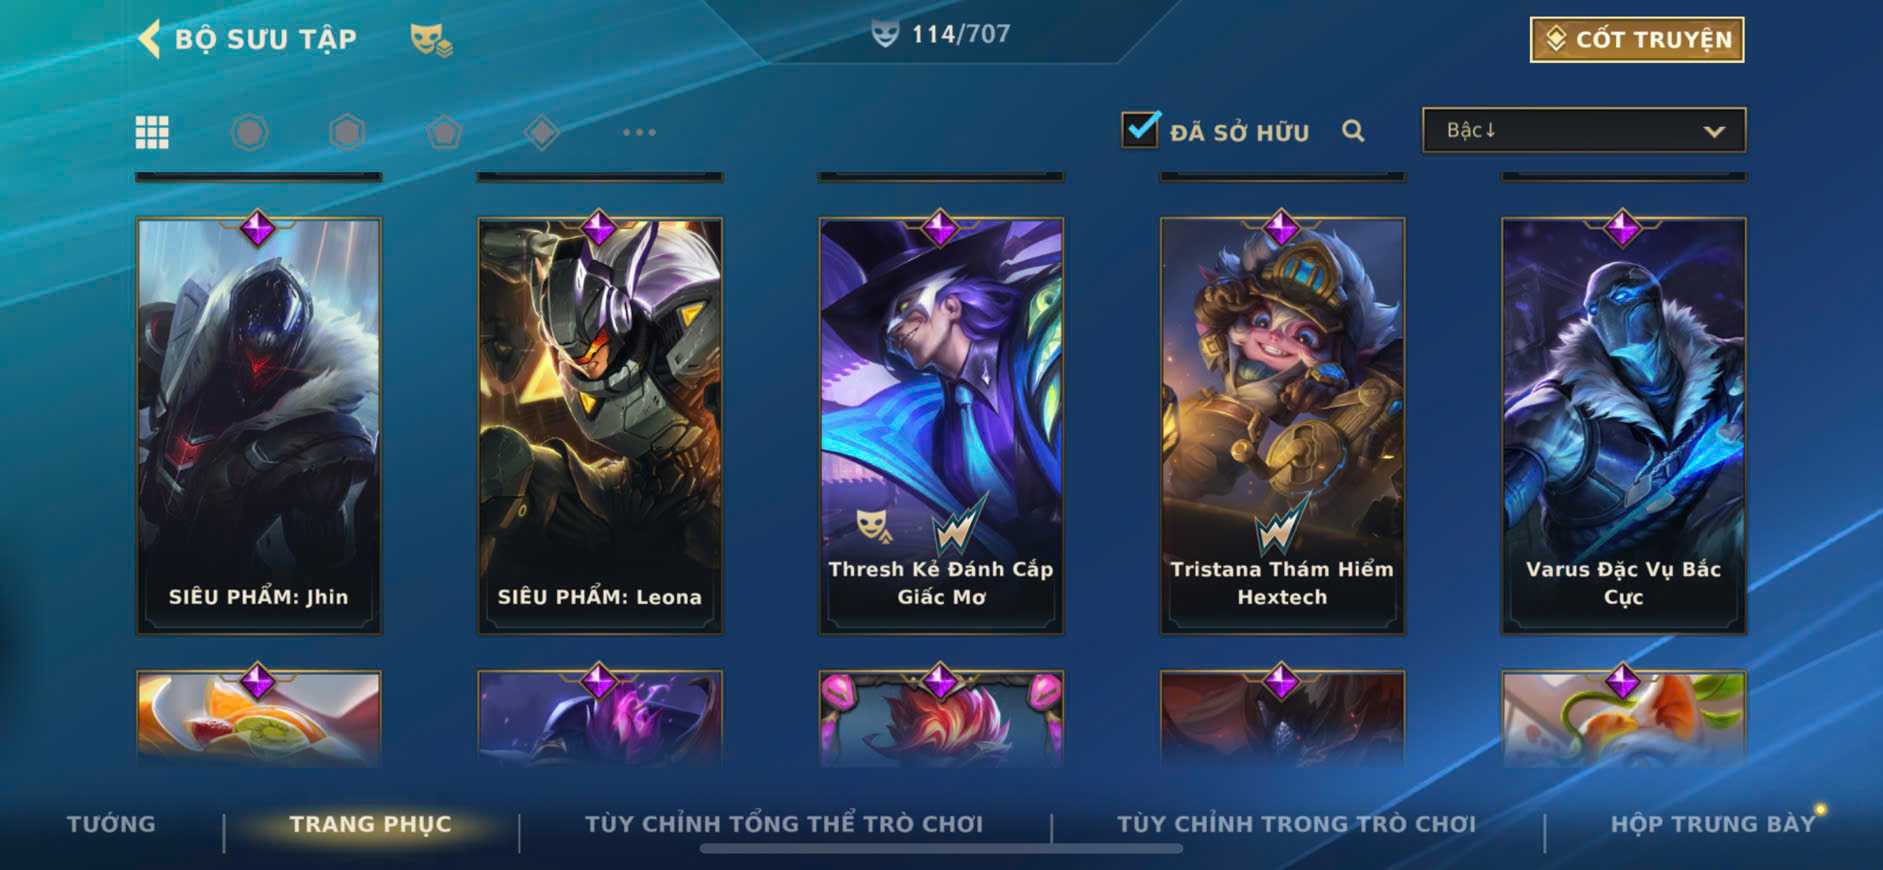Switch to the Tướng tab
This screenshot has height=870, width=1883.
pos(111,824)
